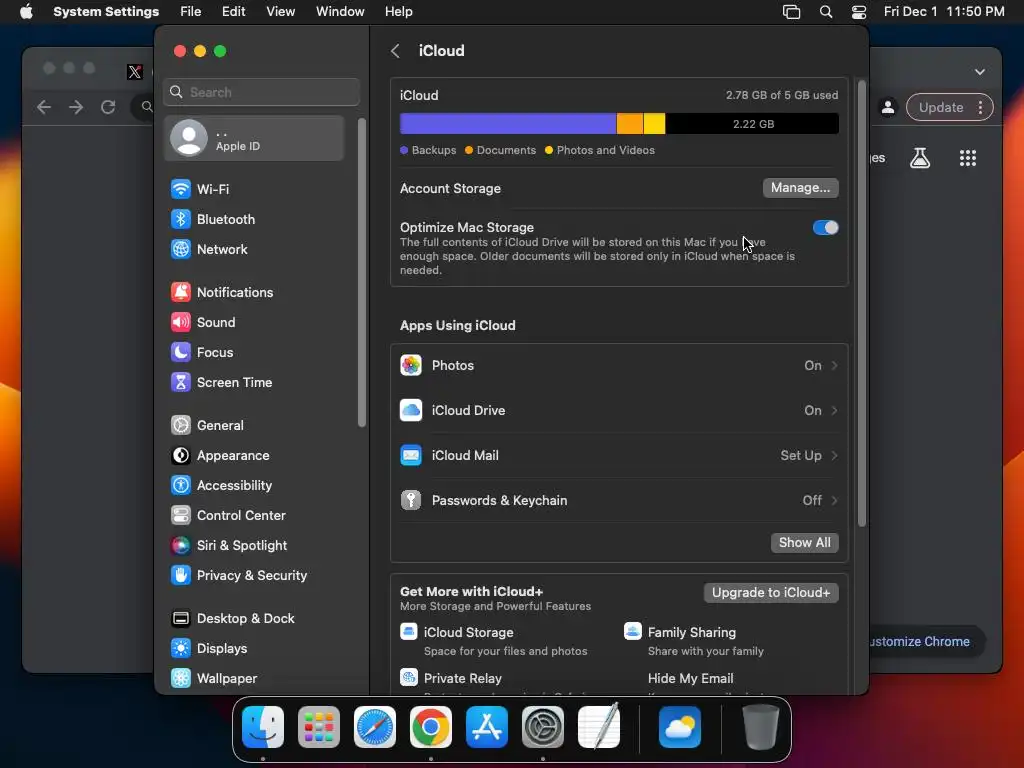Open the Apple menu

click(26, 12)
